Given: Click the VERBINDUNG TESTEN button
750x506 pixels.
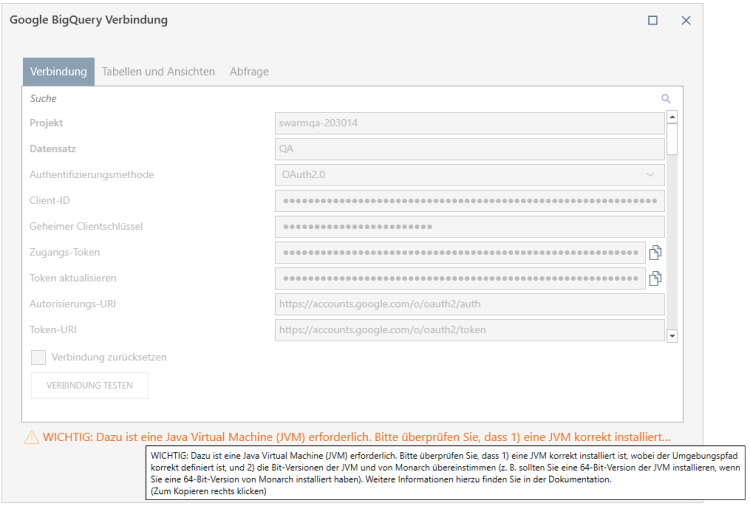Looking at the screenshot, I should pos(90,385).
